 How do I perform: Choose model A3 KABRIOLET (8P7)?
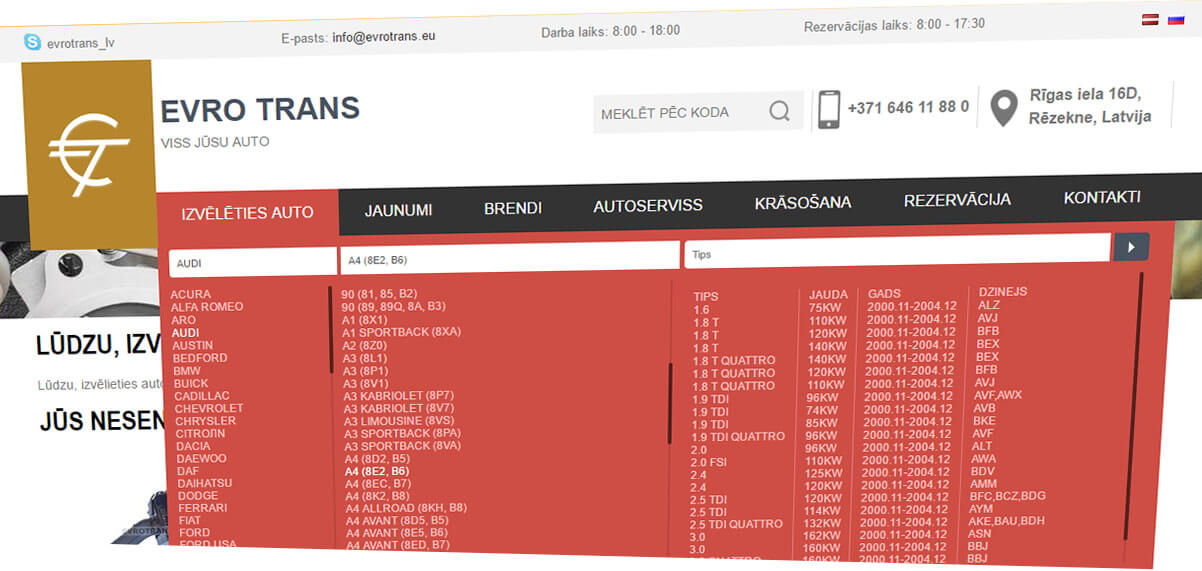click(x=399, y=395)
